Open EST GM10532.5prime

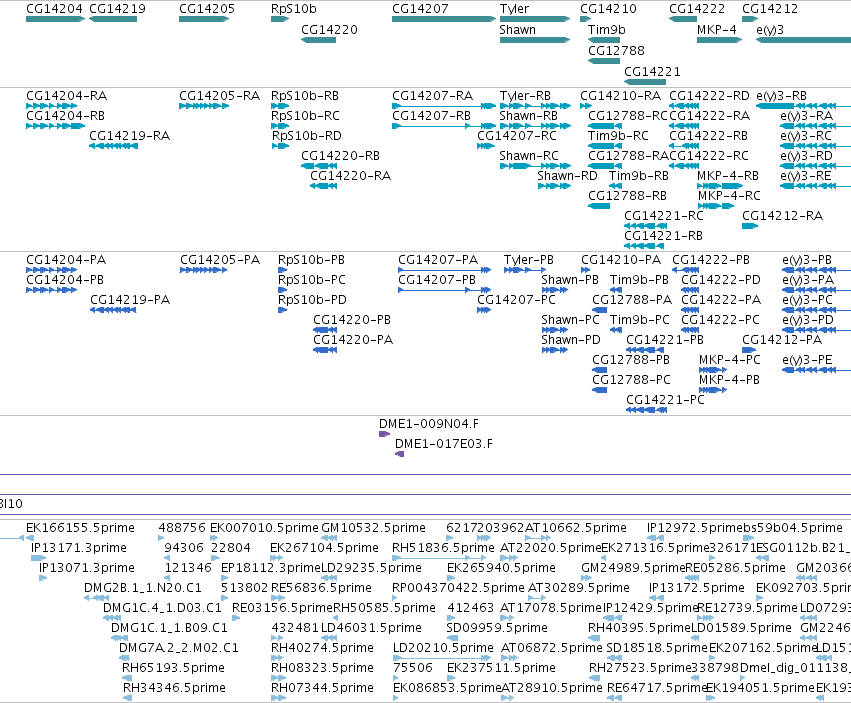[374, 528]
